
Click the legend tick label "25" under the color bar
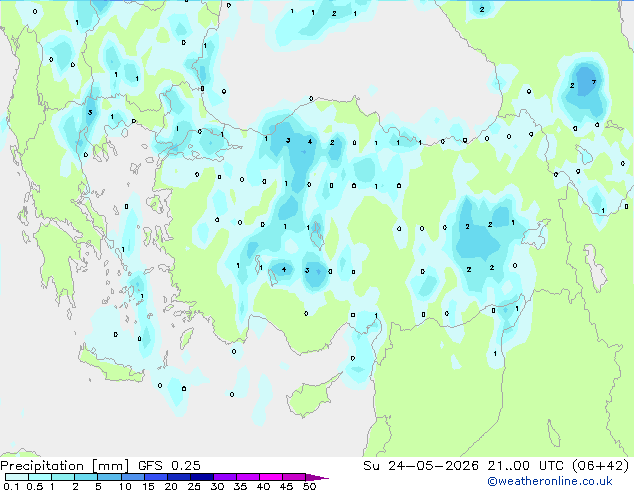point(194,486)
